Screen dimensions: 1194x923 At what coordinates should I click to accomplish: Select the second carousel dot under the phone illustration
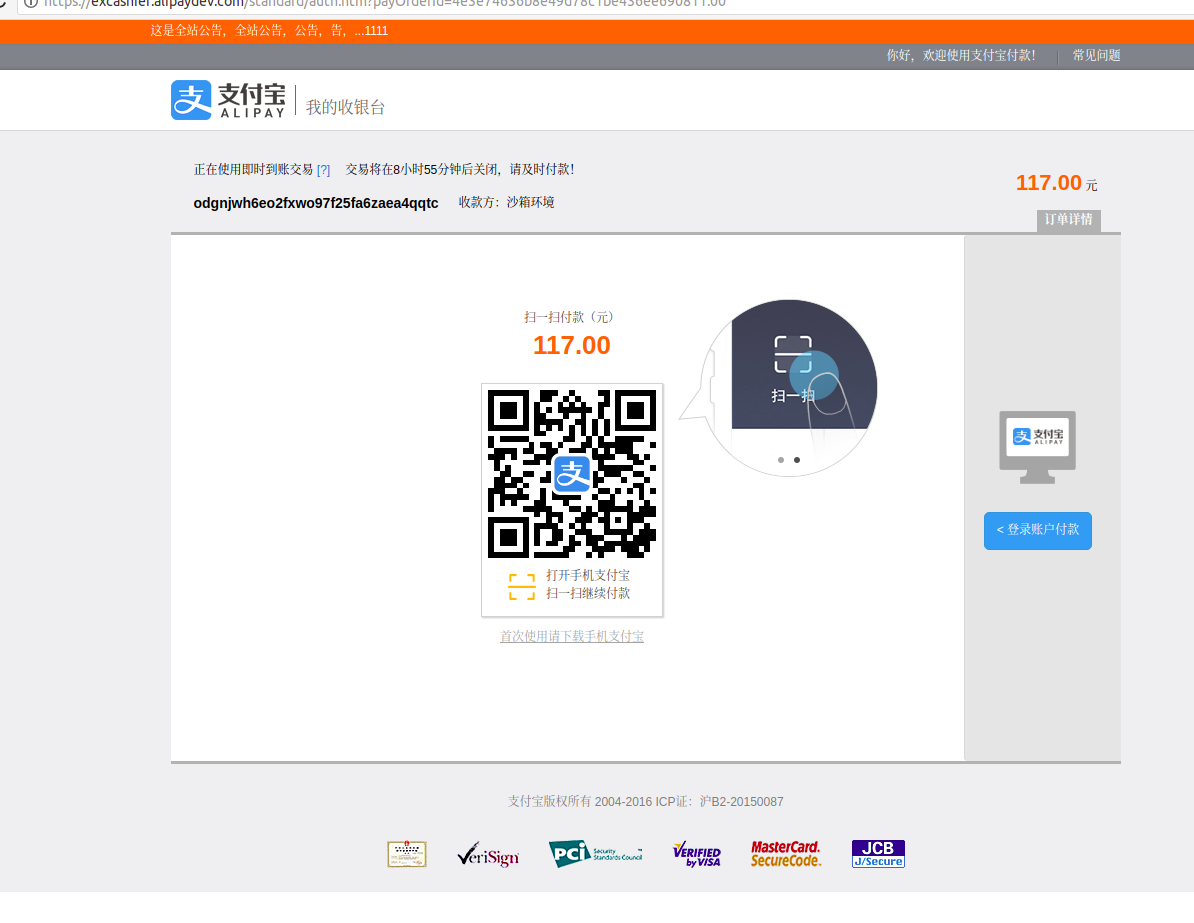pyautogui.click(x=797, y=460)
